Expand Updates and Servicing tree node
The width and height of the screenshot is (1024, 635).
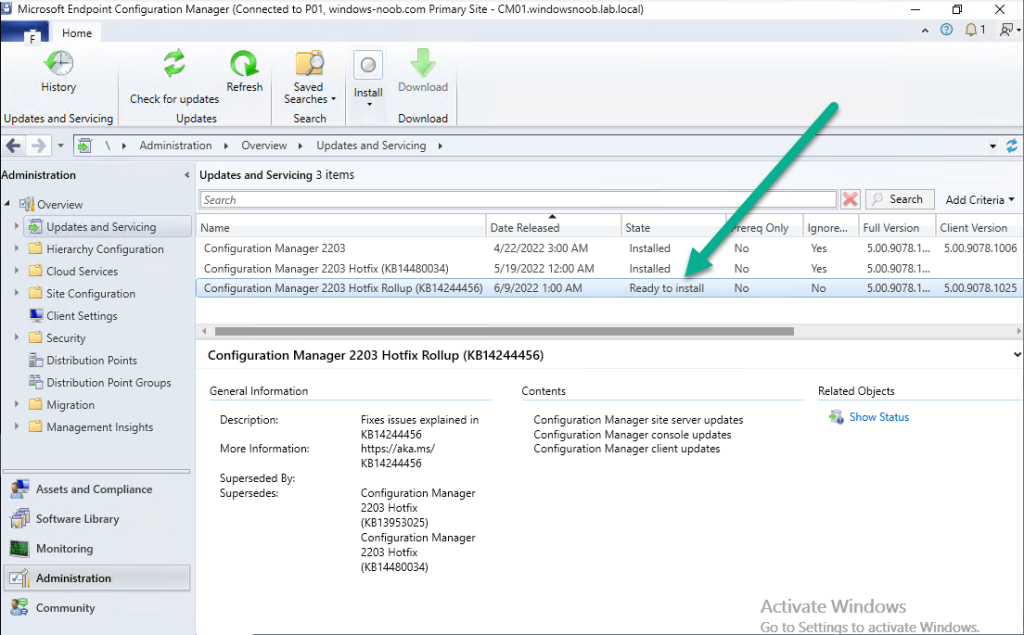tap(16, 226)
